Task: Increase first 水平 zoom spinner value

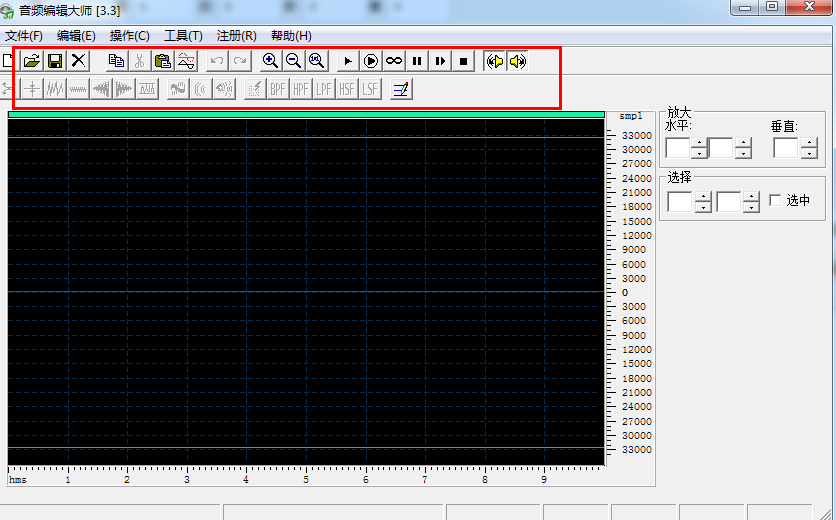Action: point(699,143)
